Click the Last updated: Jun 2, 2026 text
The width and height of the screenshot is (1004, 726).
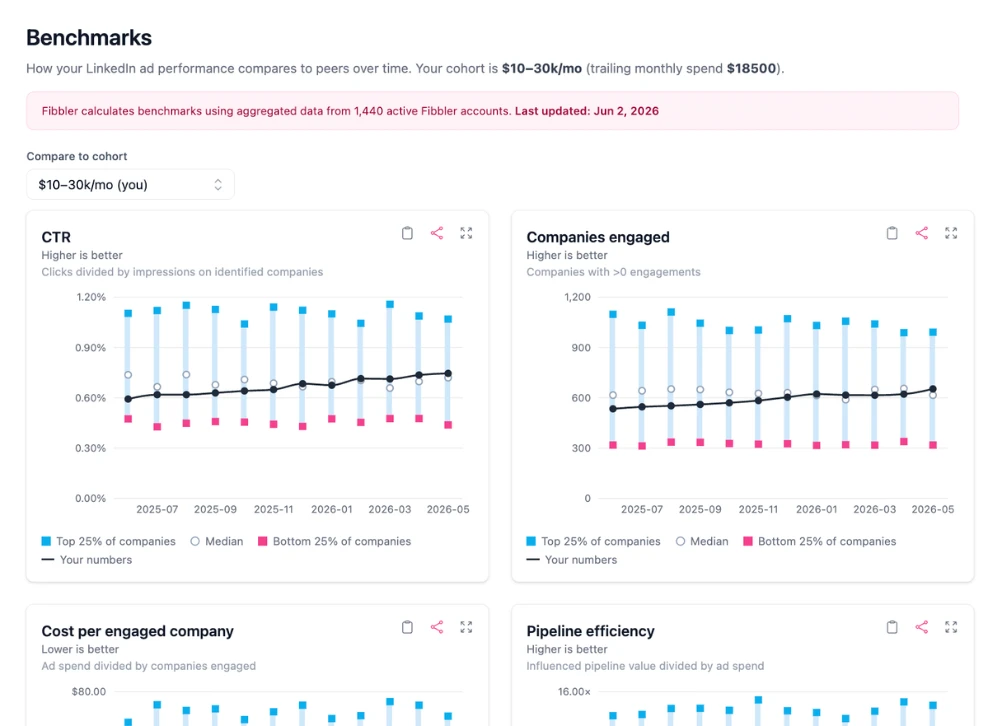point(587,111)
